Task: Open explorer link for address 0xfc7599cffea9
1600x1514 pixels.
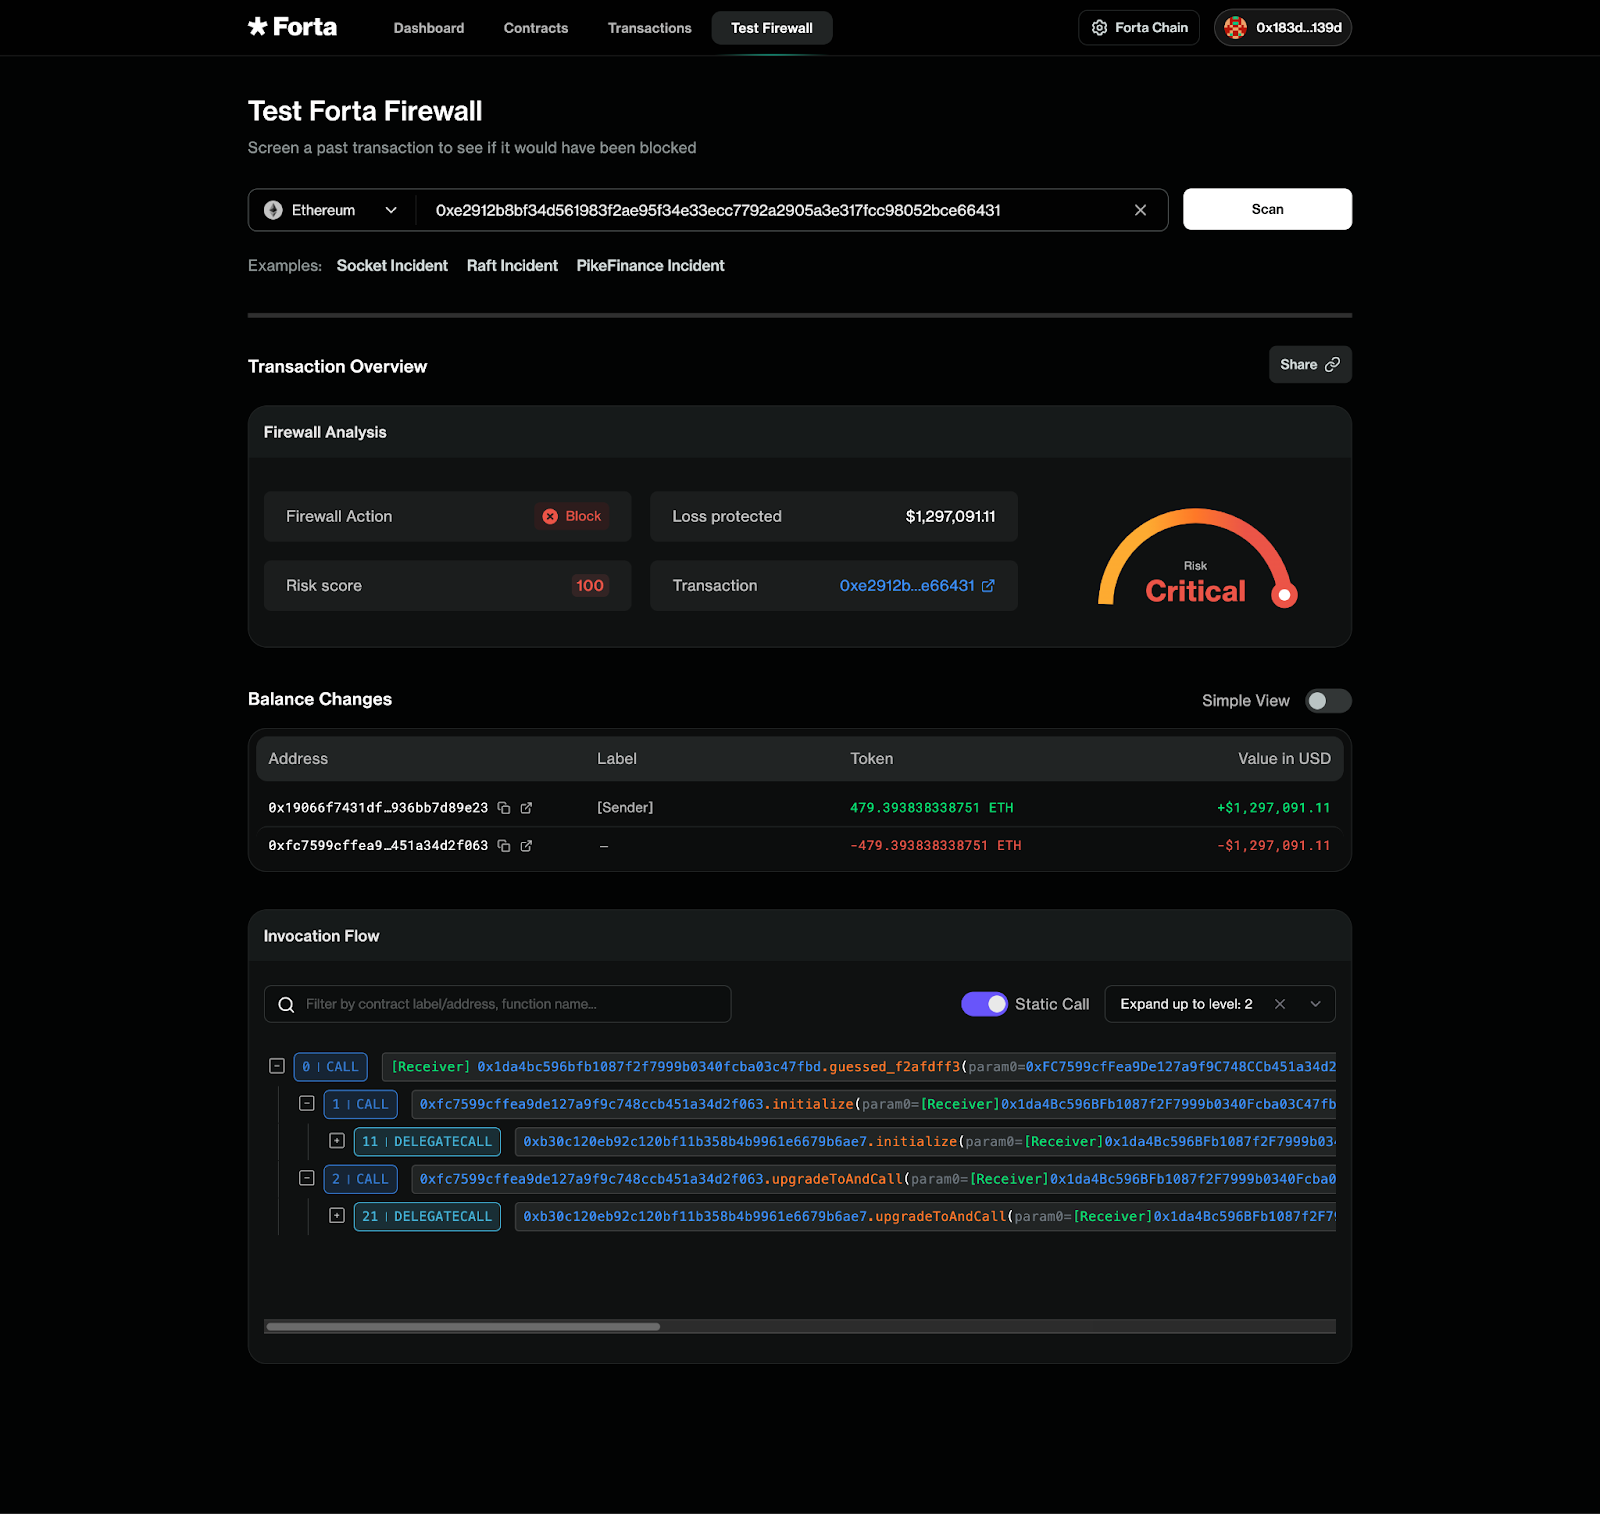Action: (528, 845)
